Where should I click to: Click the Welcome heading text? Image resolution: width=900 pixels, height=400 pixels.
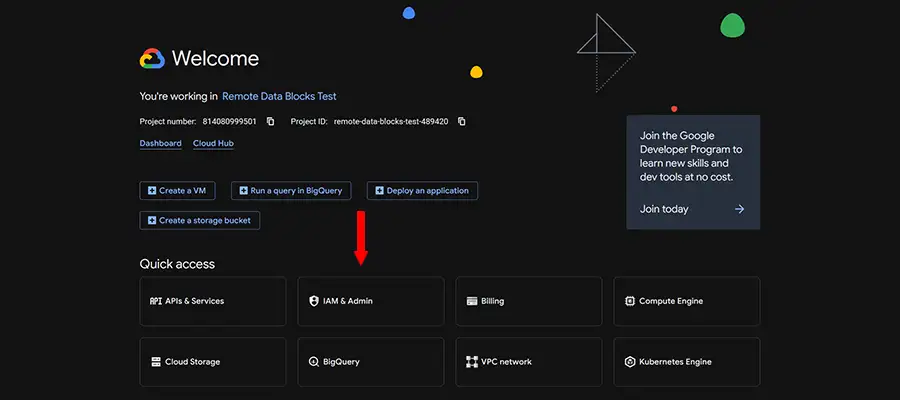coord(215,59)
